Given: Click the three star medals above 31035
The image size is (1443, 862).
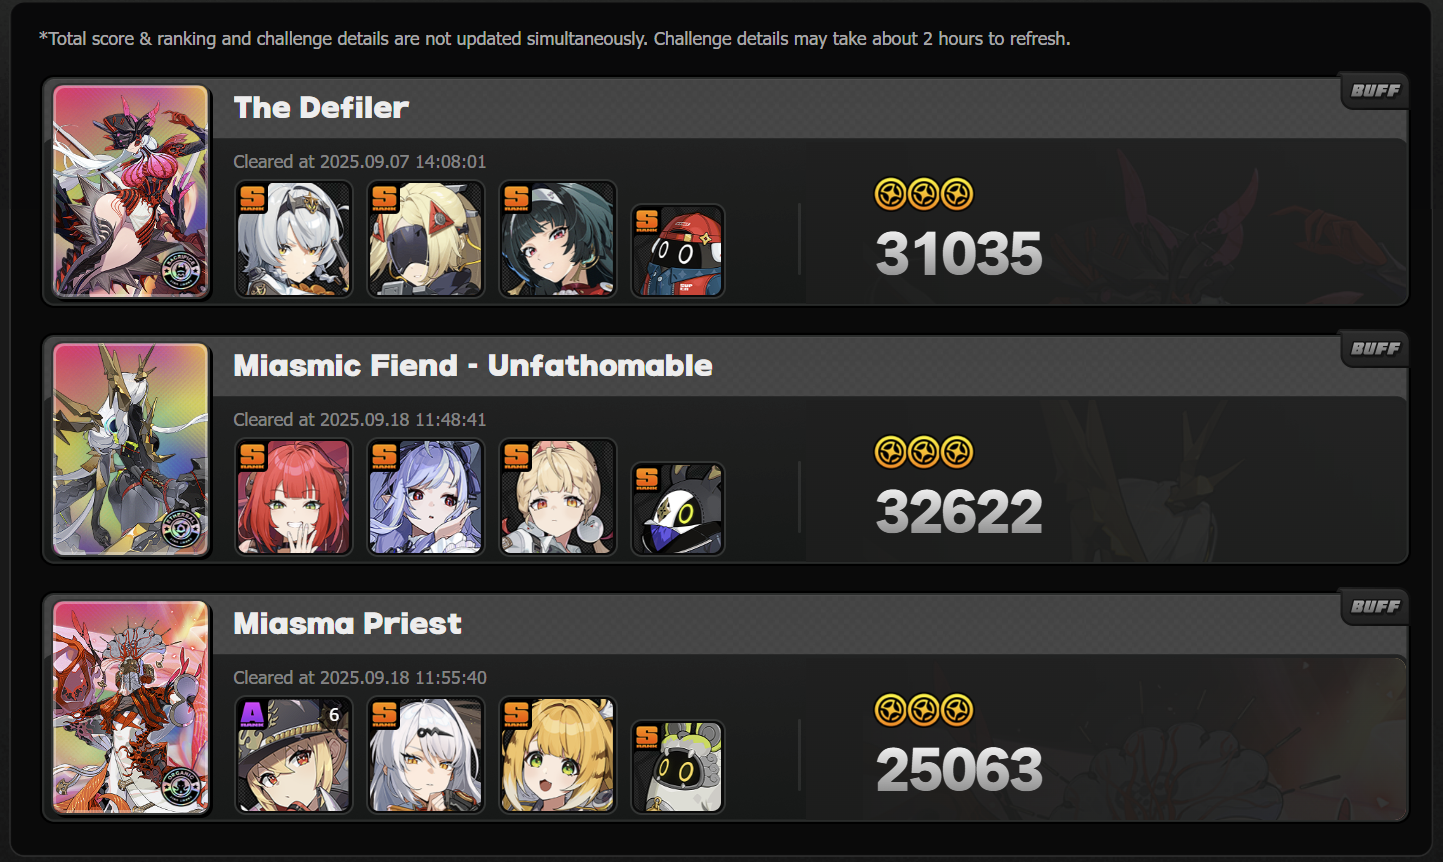Looking at the screenshot, I should pos(924,194).
